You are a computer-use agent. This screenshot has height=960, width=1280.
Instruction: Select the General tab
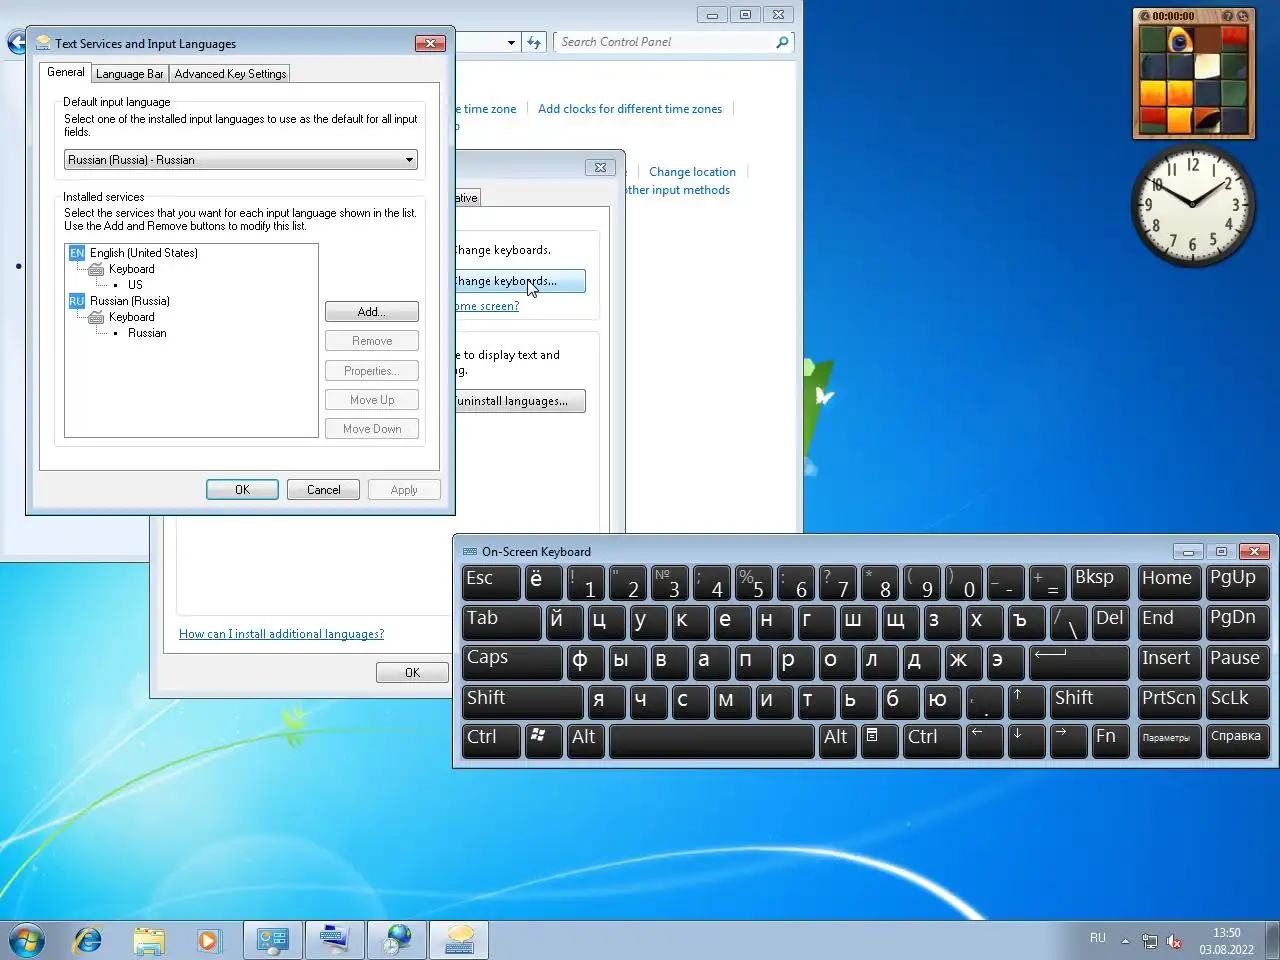(x=66, y=72)
